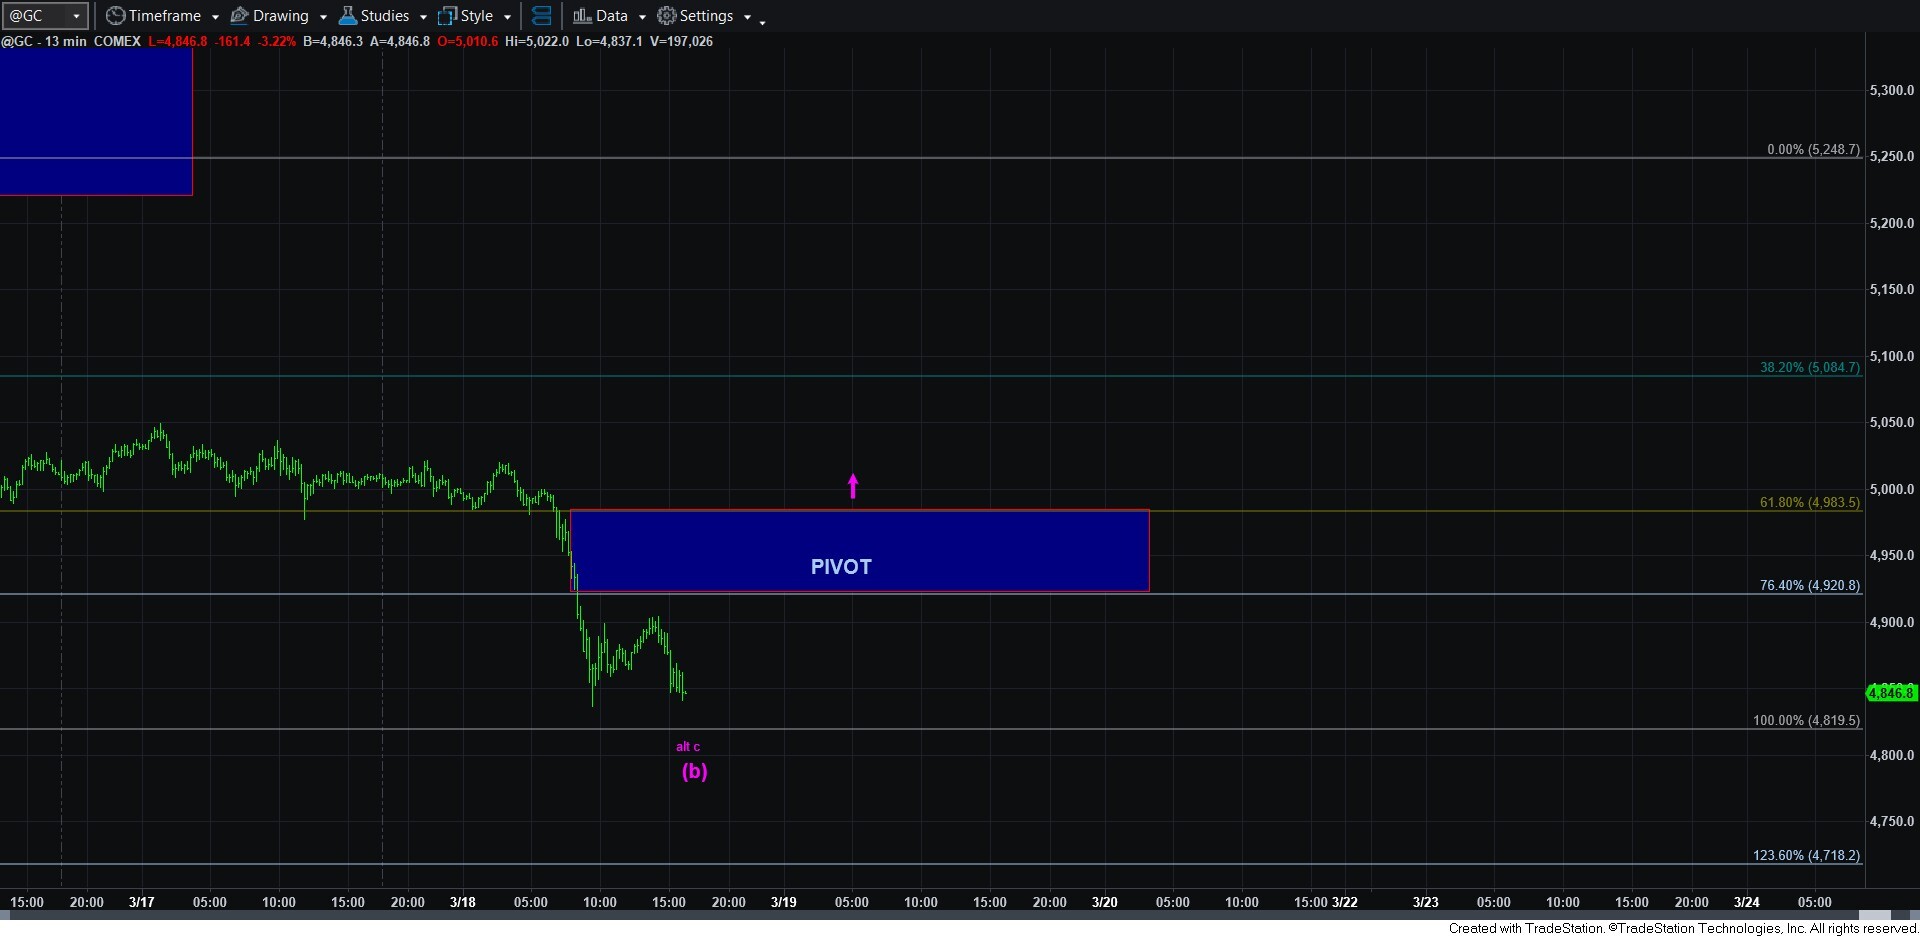Select the pink up arrow above PIVOT box

[853, 486]
